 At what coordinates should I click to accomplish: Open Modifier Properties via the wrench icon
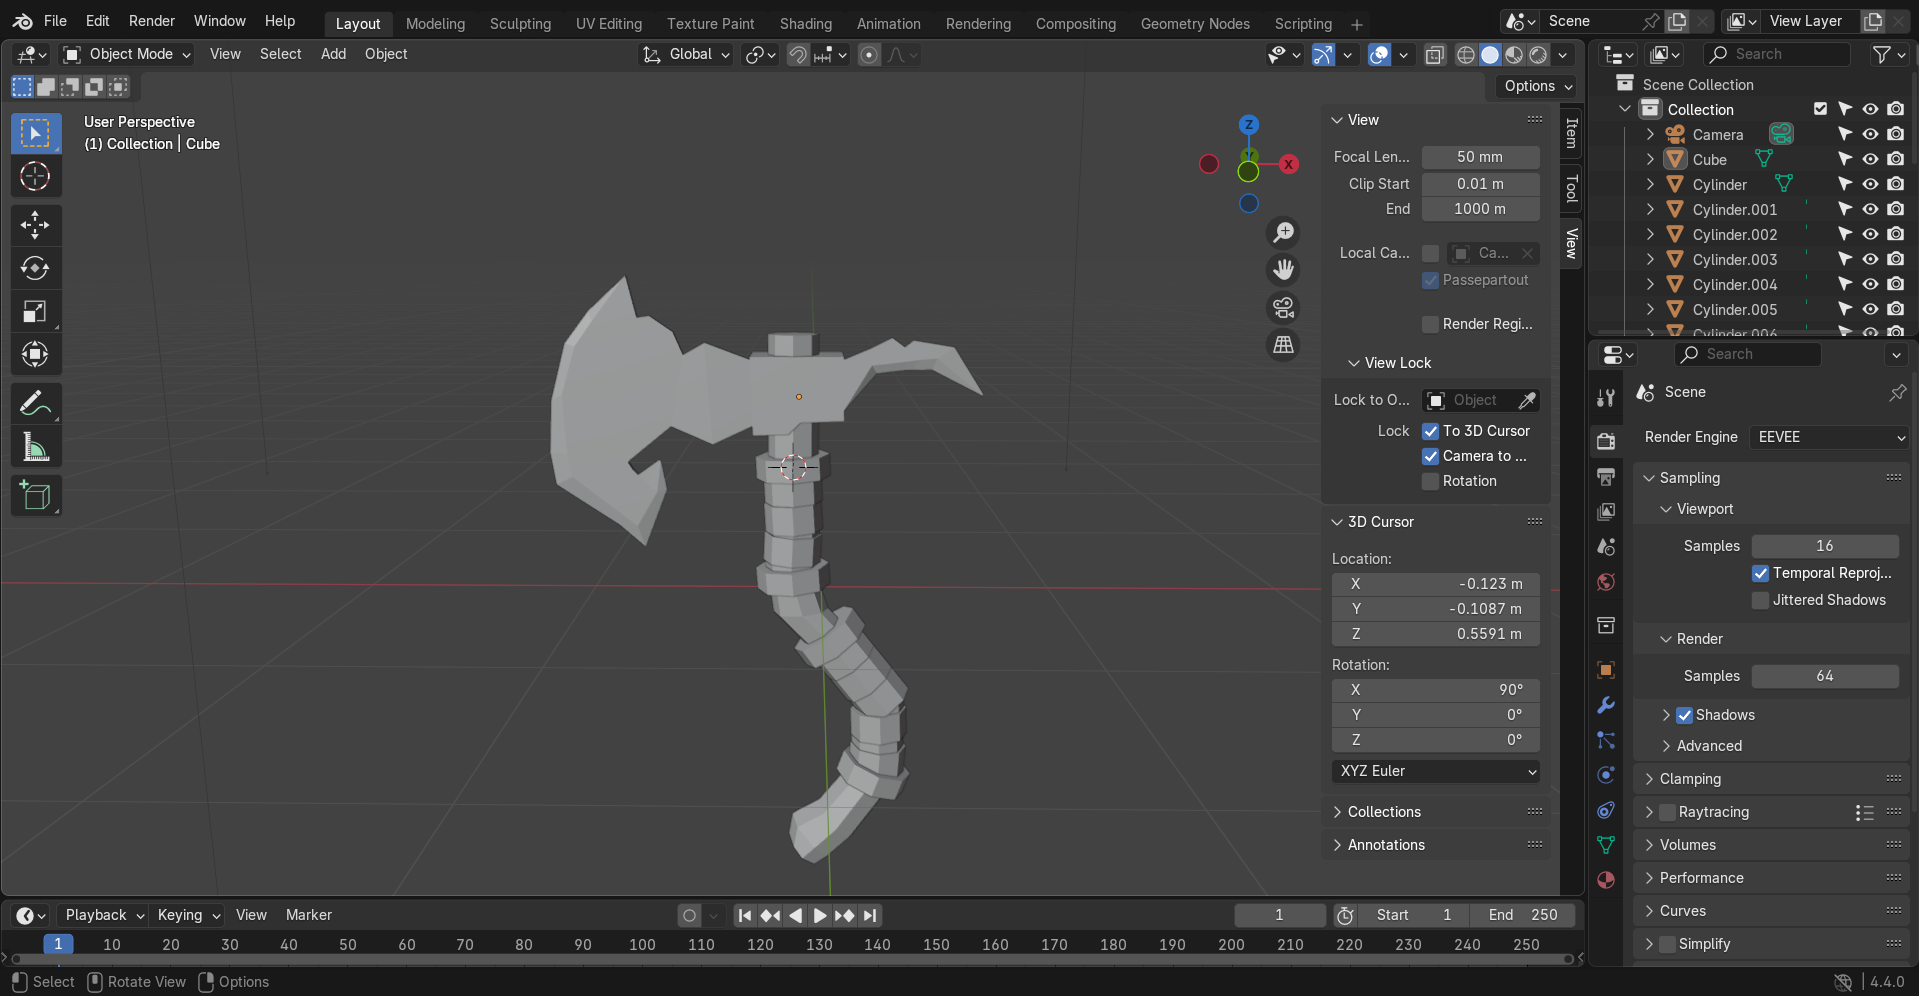point(1606,705)
